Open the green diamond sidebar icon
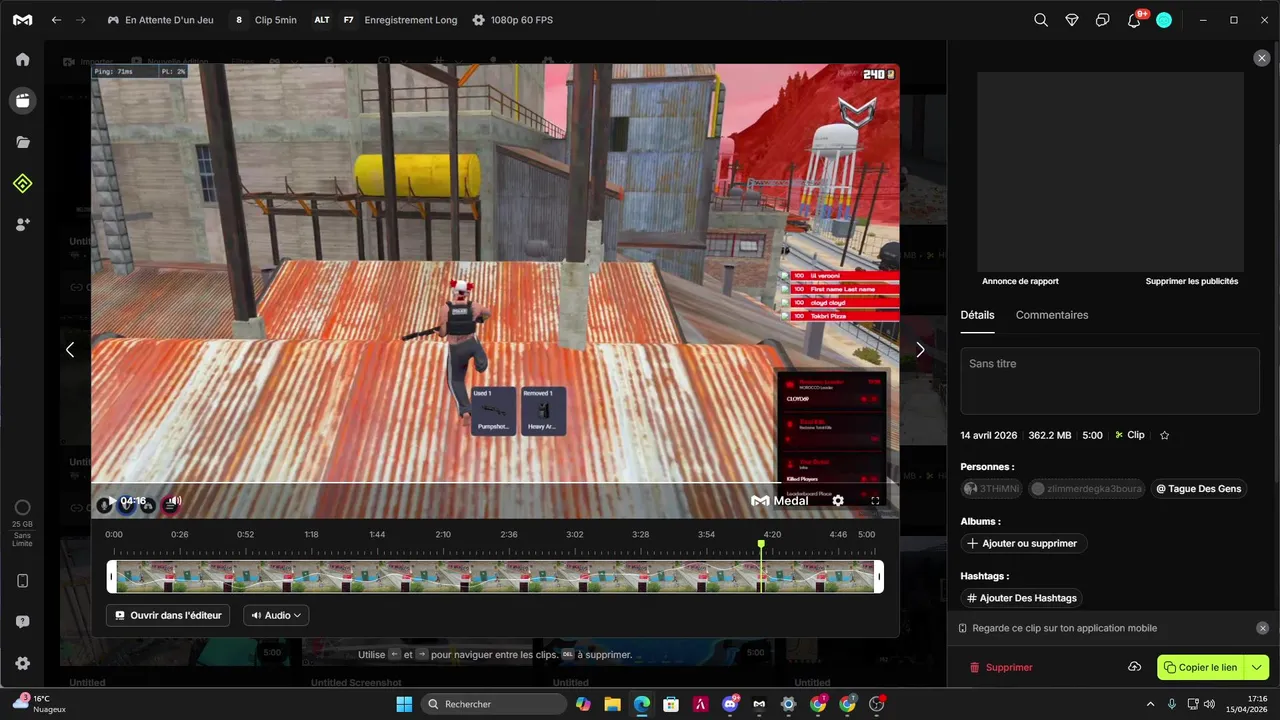The height and width of the screenshot is (720, 1280). coord(22,183)
